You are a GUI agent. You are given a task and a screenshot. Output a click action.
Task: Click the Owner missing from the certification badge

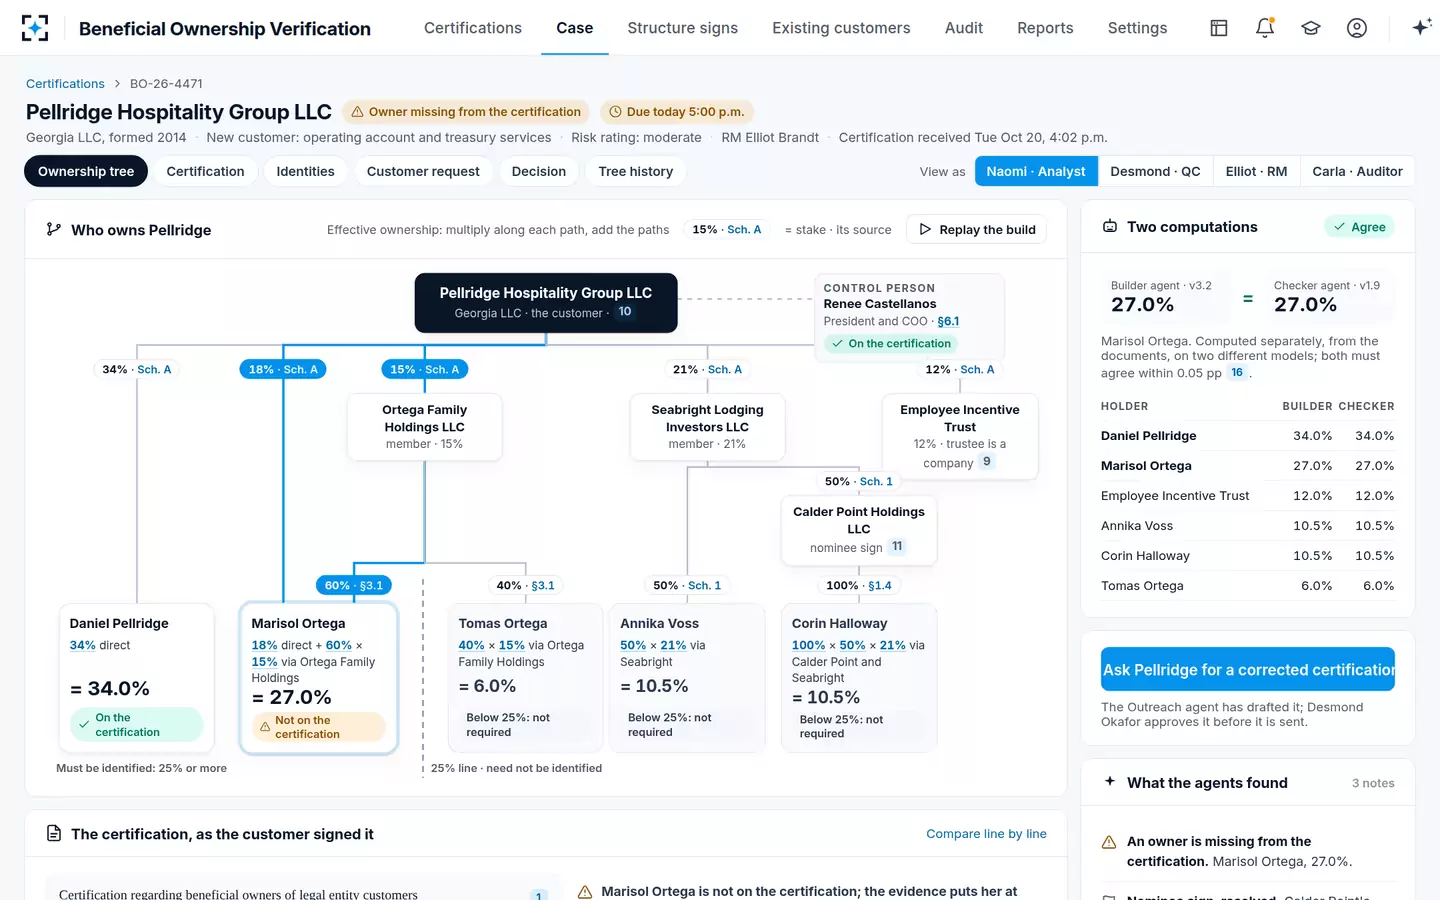pyautogui.click(x=466, y=112)
